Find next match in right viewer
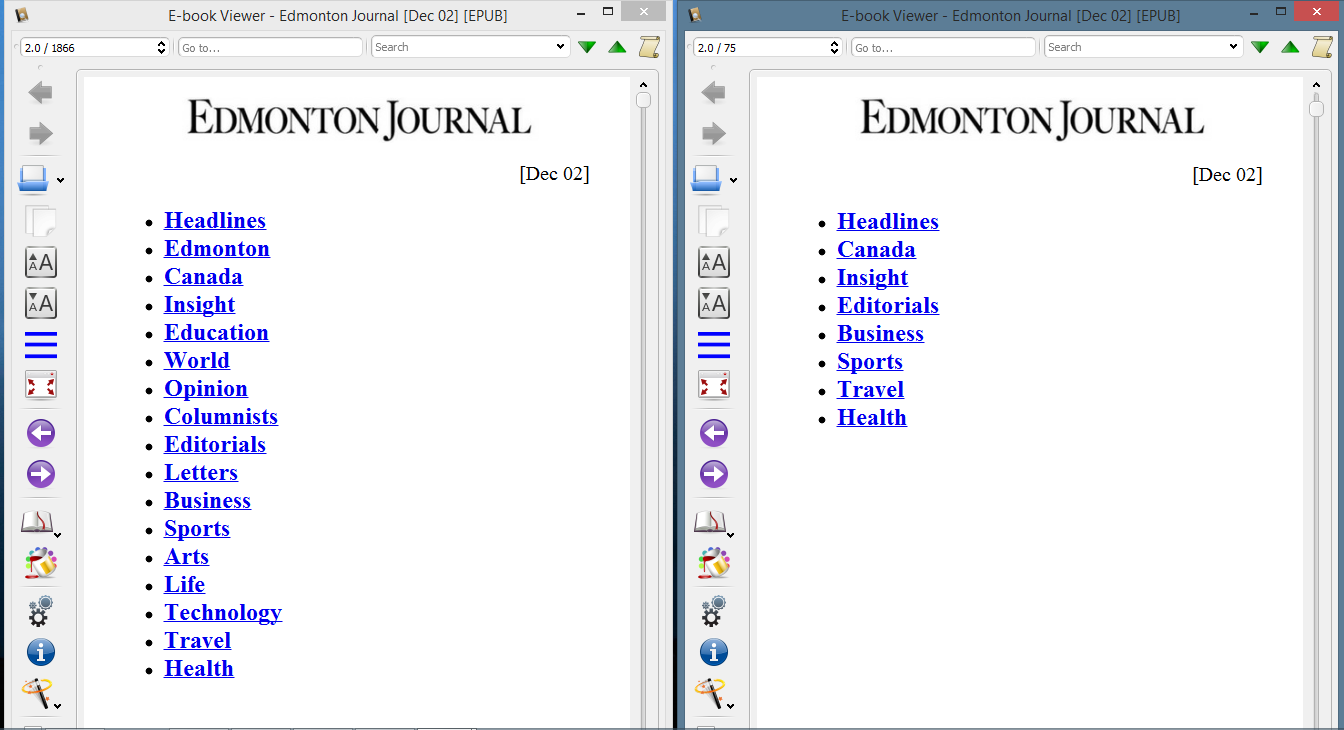1344x730 pixels. point(1260,47)
